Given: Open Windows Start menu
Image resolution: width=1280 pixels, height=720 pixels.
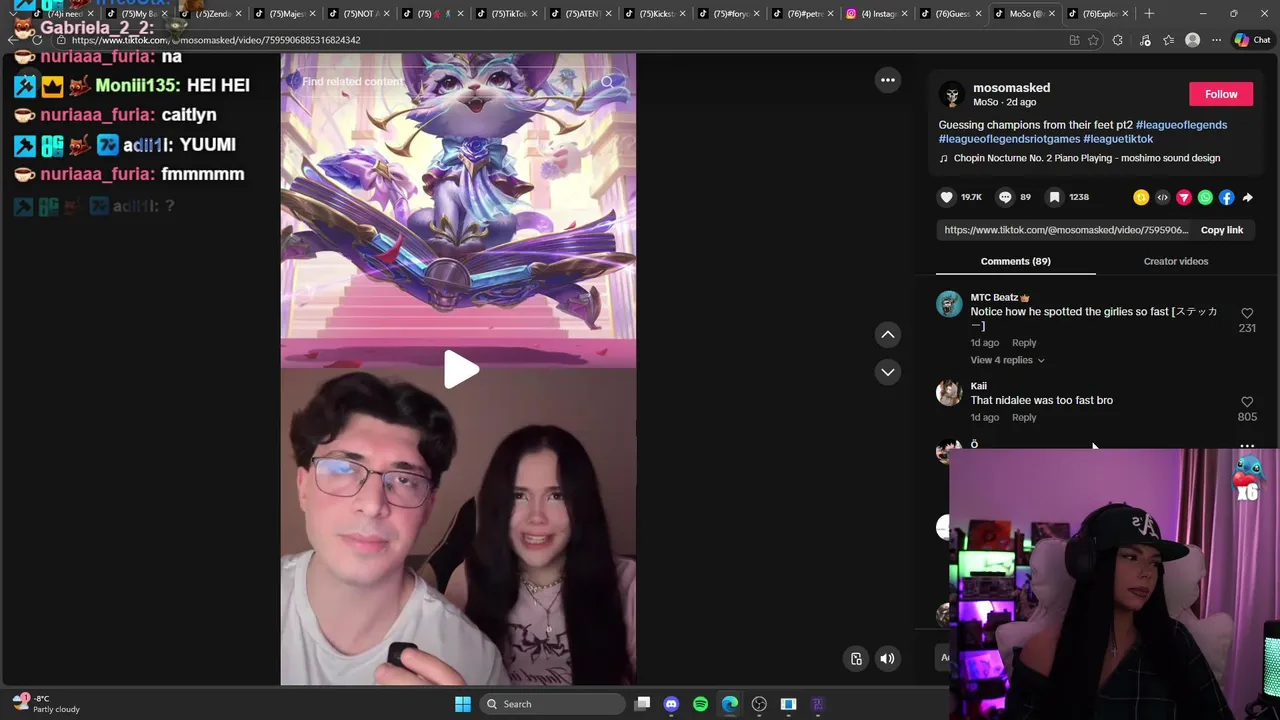Looking at the screenshot, I should point(463,704).
